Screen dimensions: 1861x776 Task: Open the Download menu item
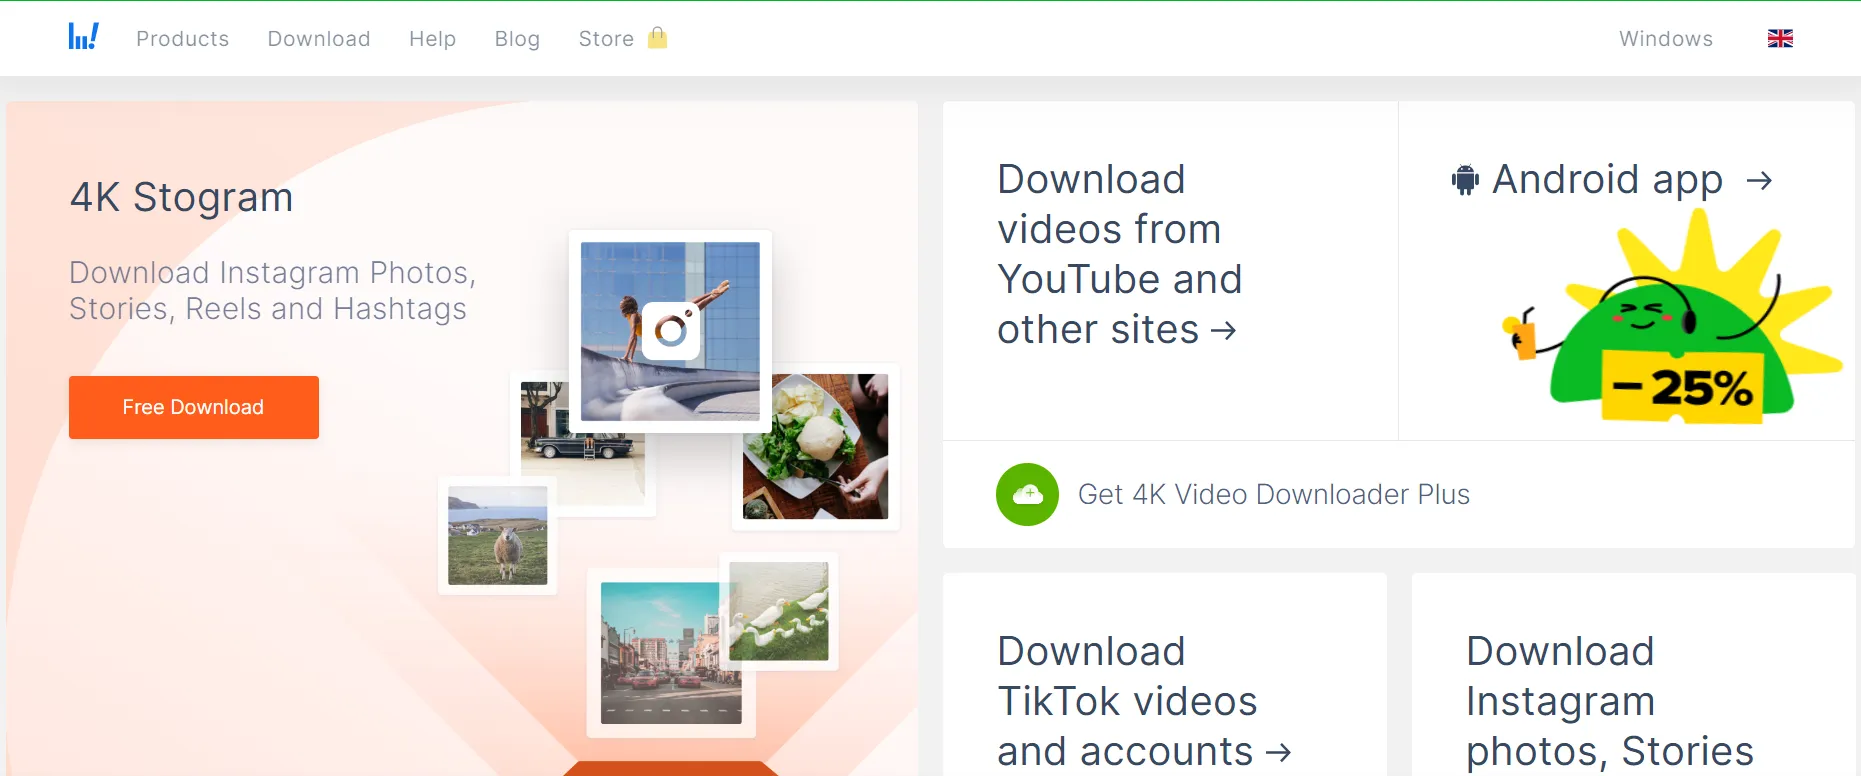pos(319,39)
